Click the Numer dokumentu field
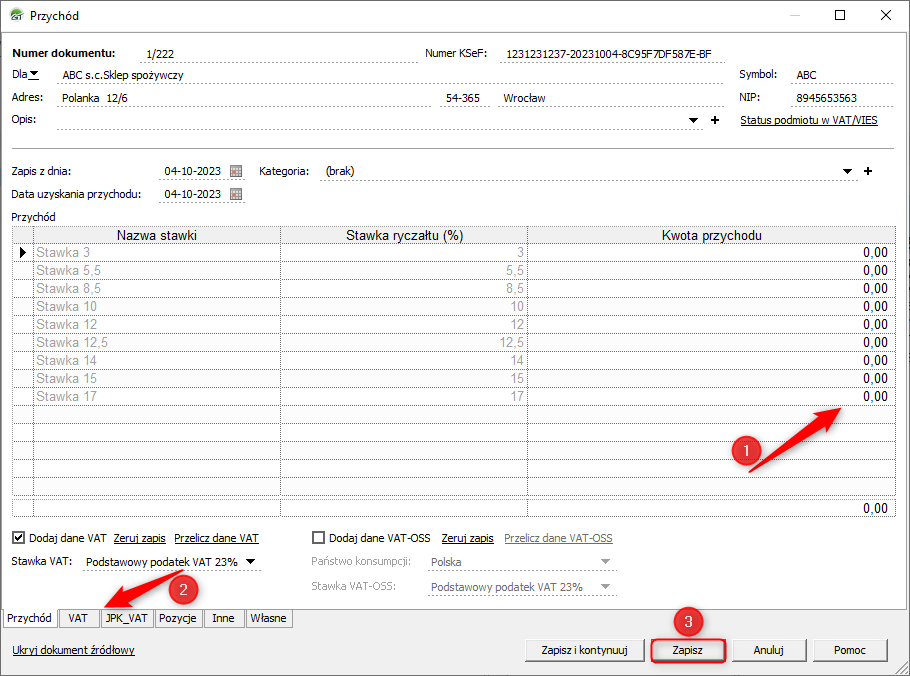The width and height of the screenshot is (910, 676). 279,54
